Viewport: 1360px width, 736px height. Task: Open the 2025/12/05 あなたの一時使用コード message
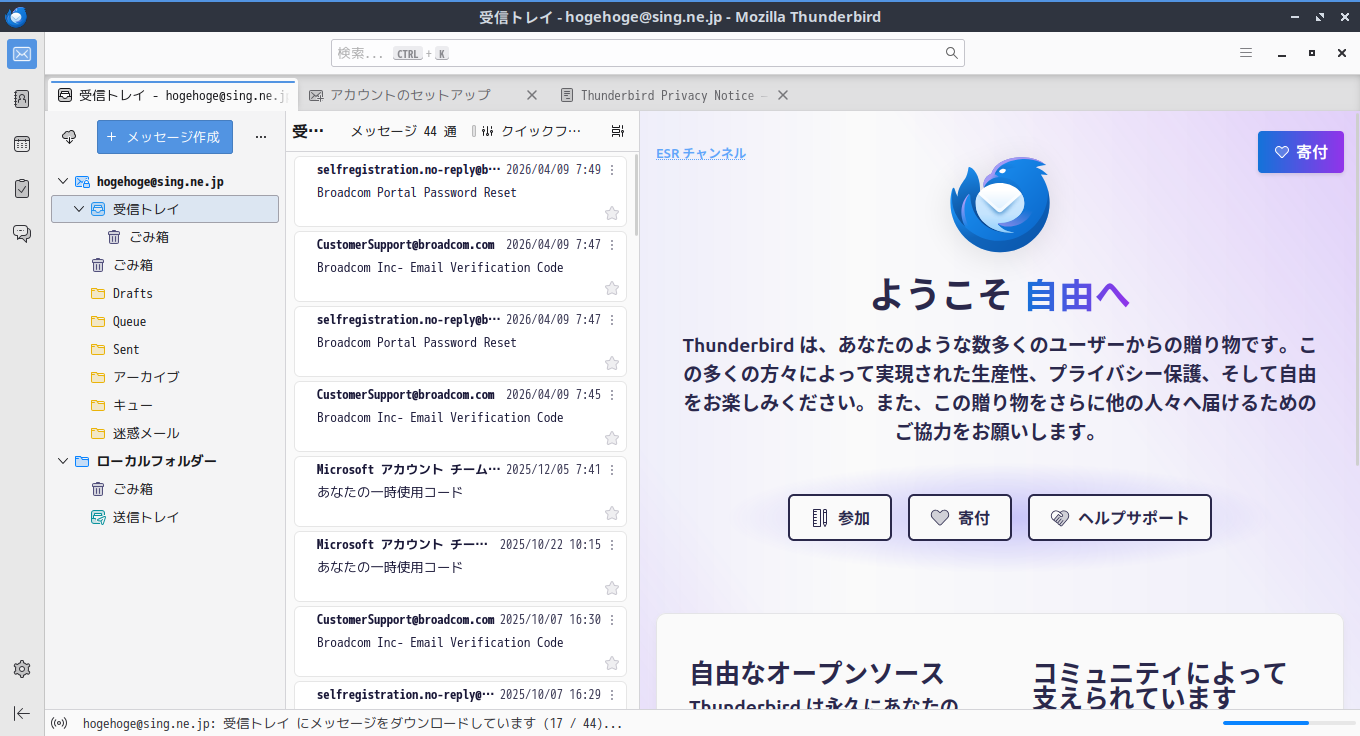pyautogui.click(x=460, y=491)
